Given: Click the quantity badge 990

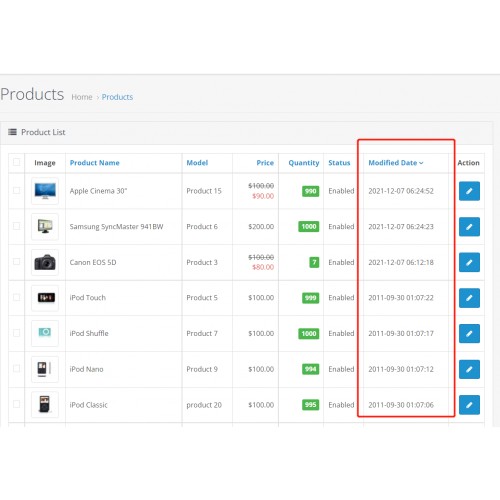Looking at the screenshot, I should pos(310,191).
